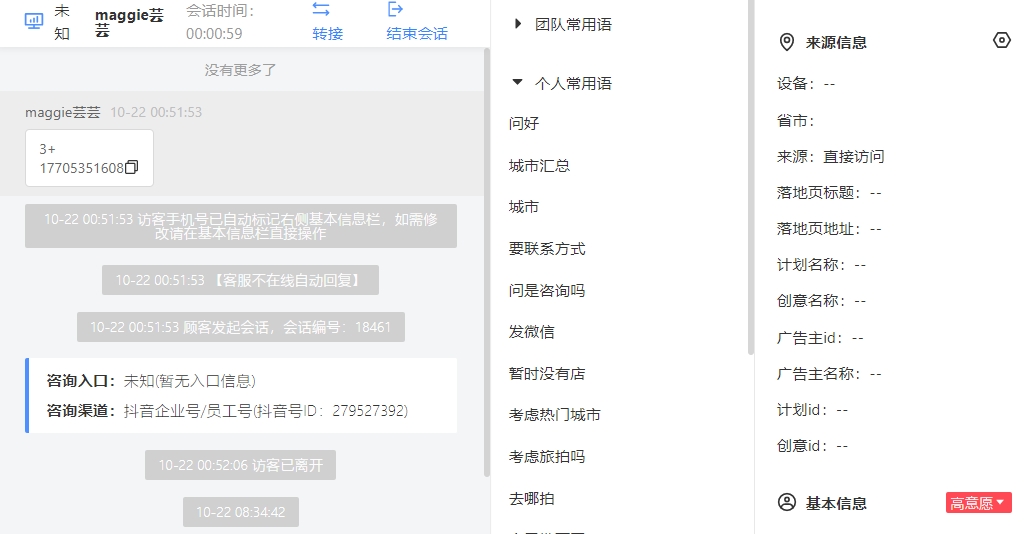
Task: Click the 结束会话 end session button
Action: click(x=417, y=33)
